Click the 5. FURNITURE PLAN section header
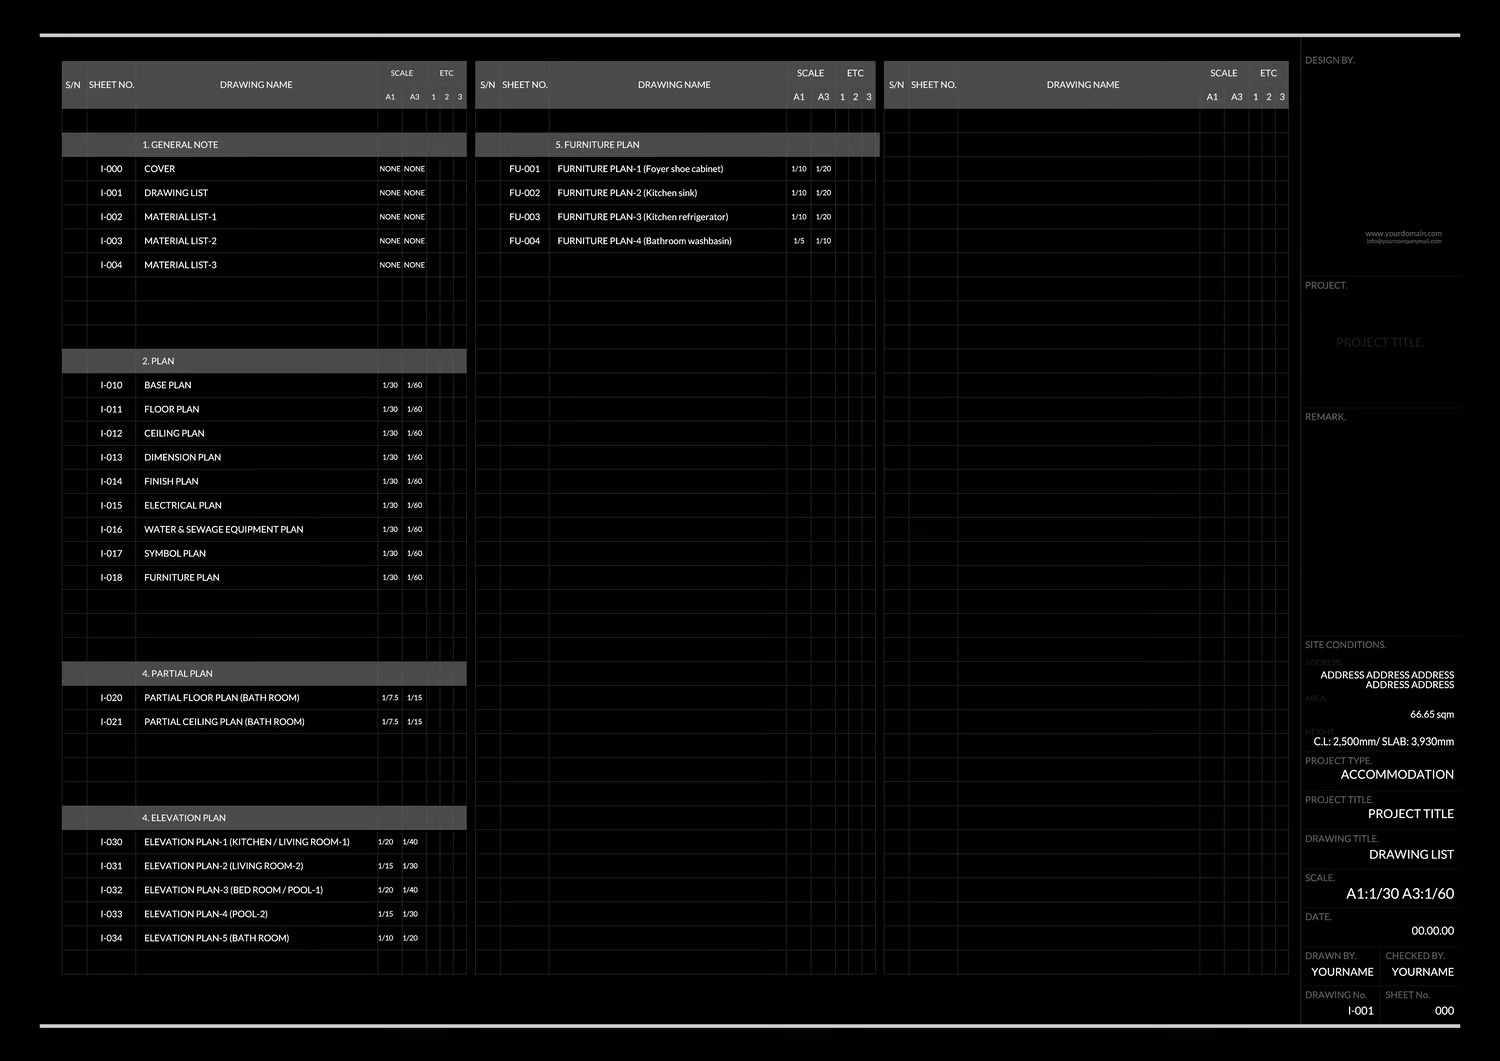The height and width of the screenshot is (1061, 1500). click(x=677, y=145)
